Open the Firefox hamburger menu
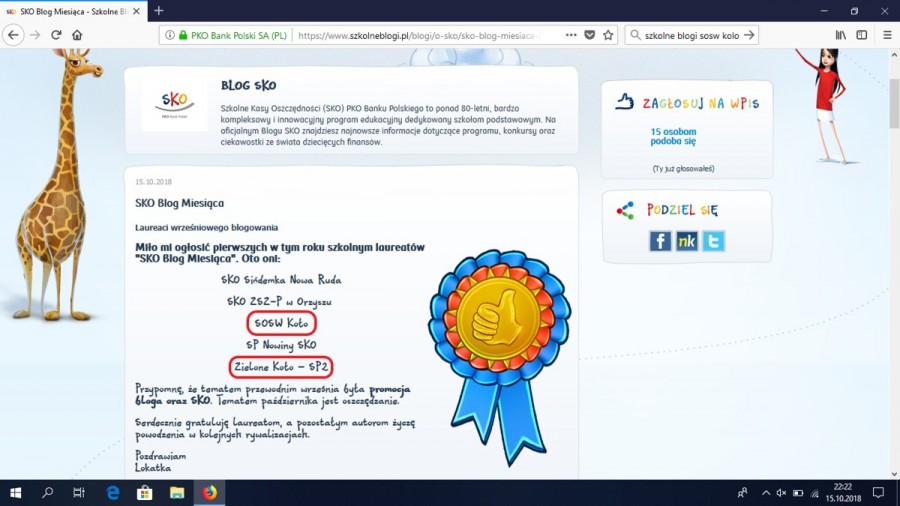This screenshot has width=900, height=506. 887,35
